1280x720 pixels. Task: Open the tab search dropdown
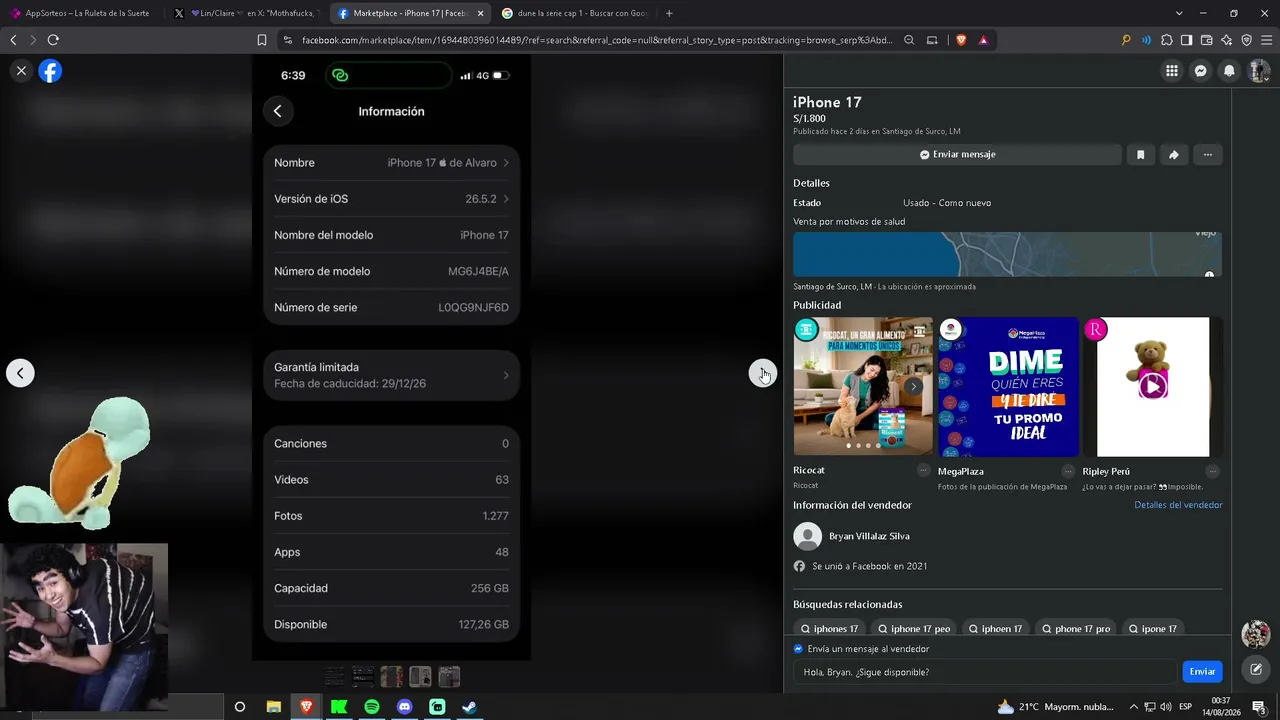[x=1179, y=13]
